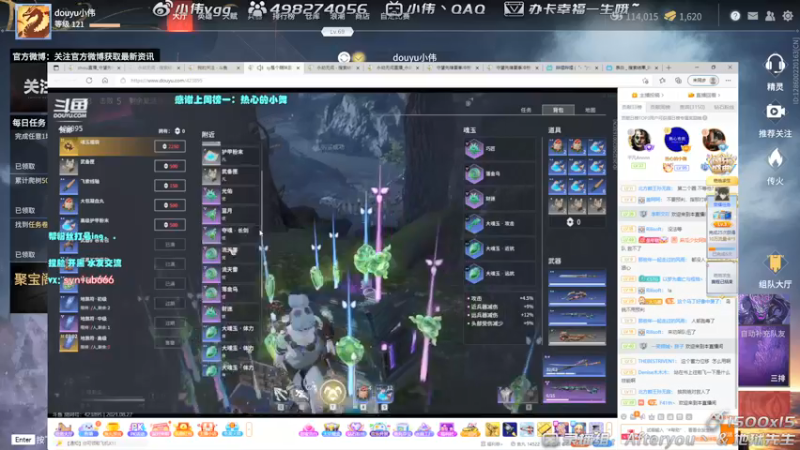
Task: Switch to the muted Douyu stream tab
Action: pos(275,67)
